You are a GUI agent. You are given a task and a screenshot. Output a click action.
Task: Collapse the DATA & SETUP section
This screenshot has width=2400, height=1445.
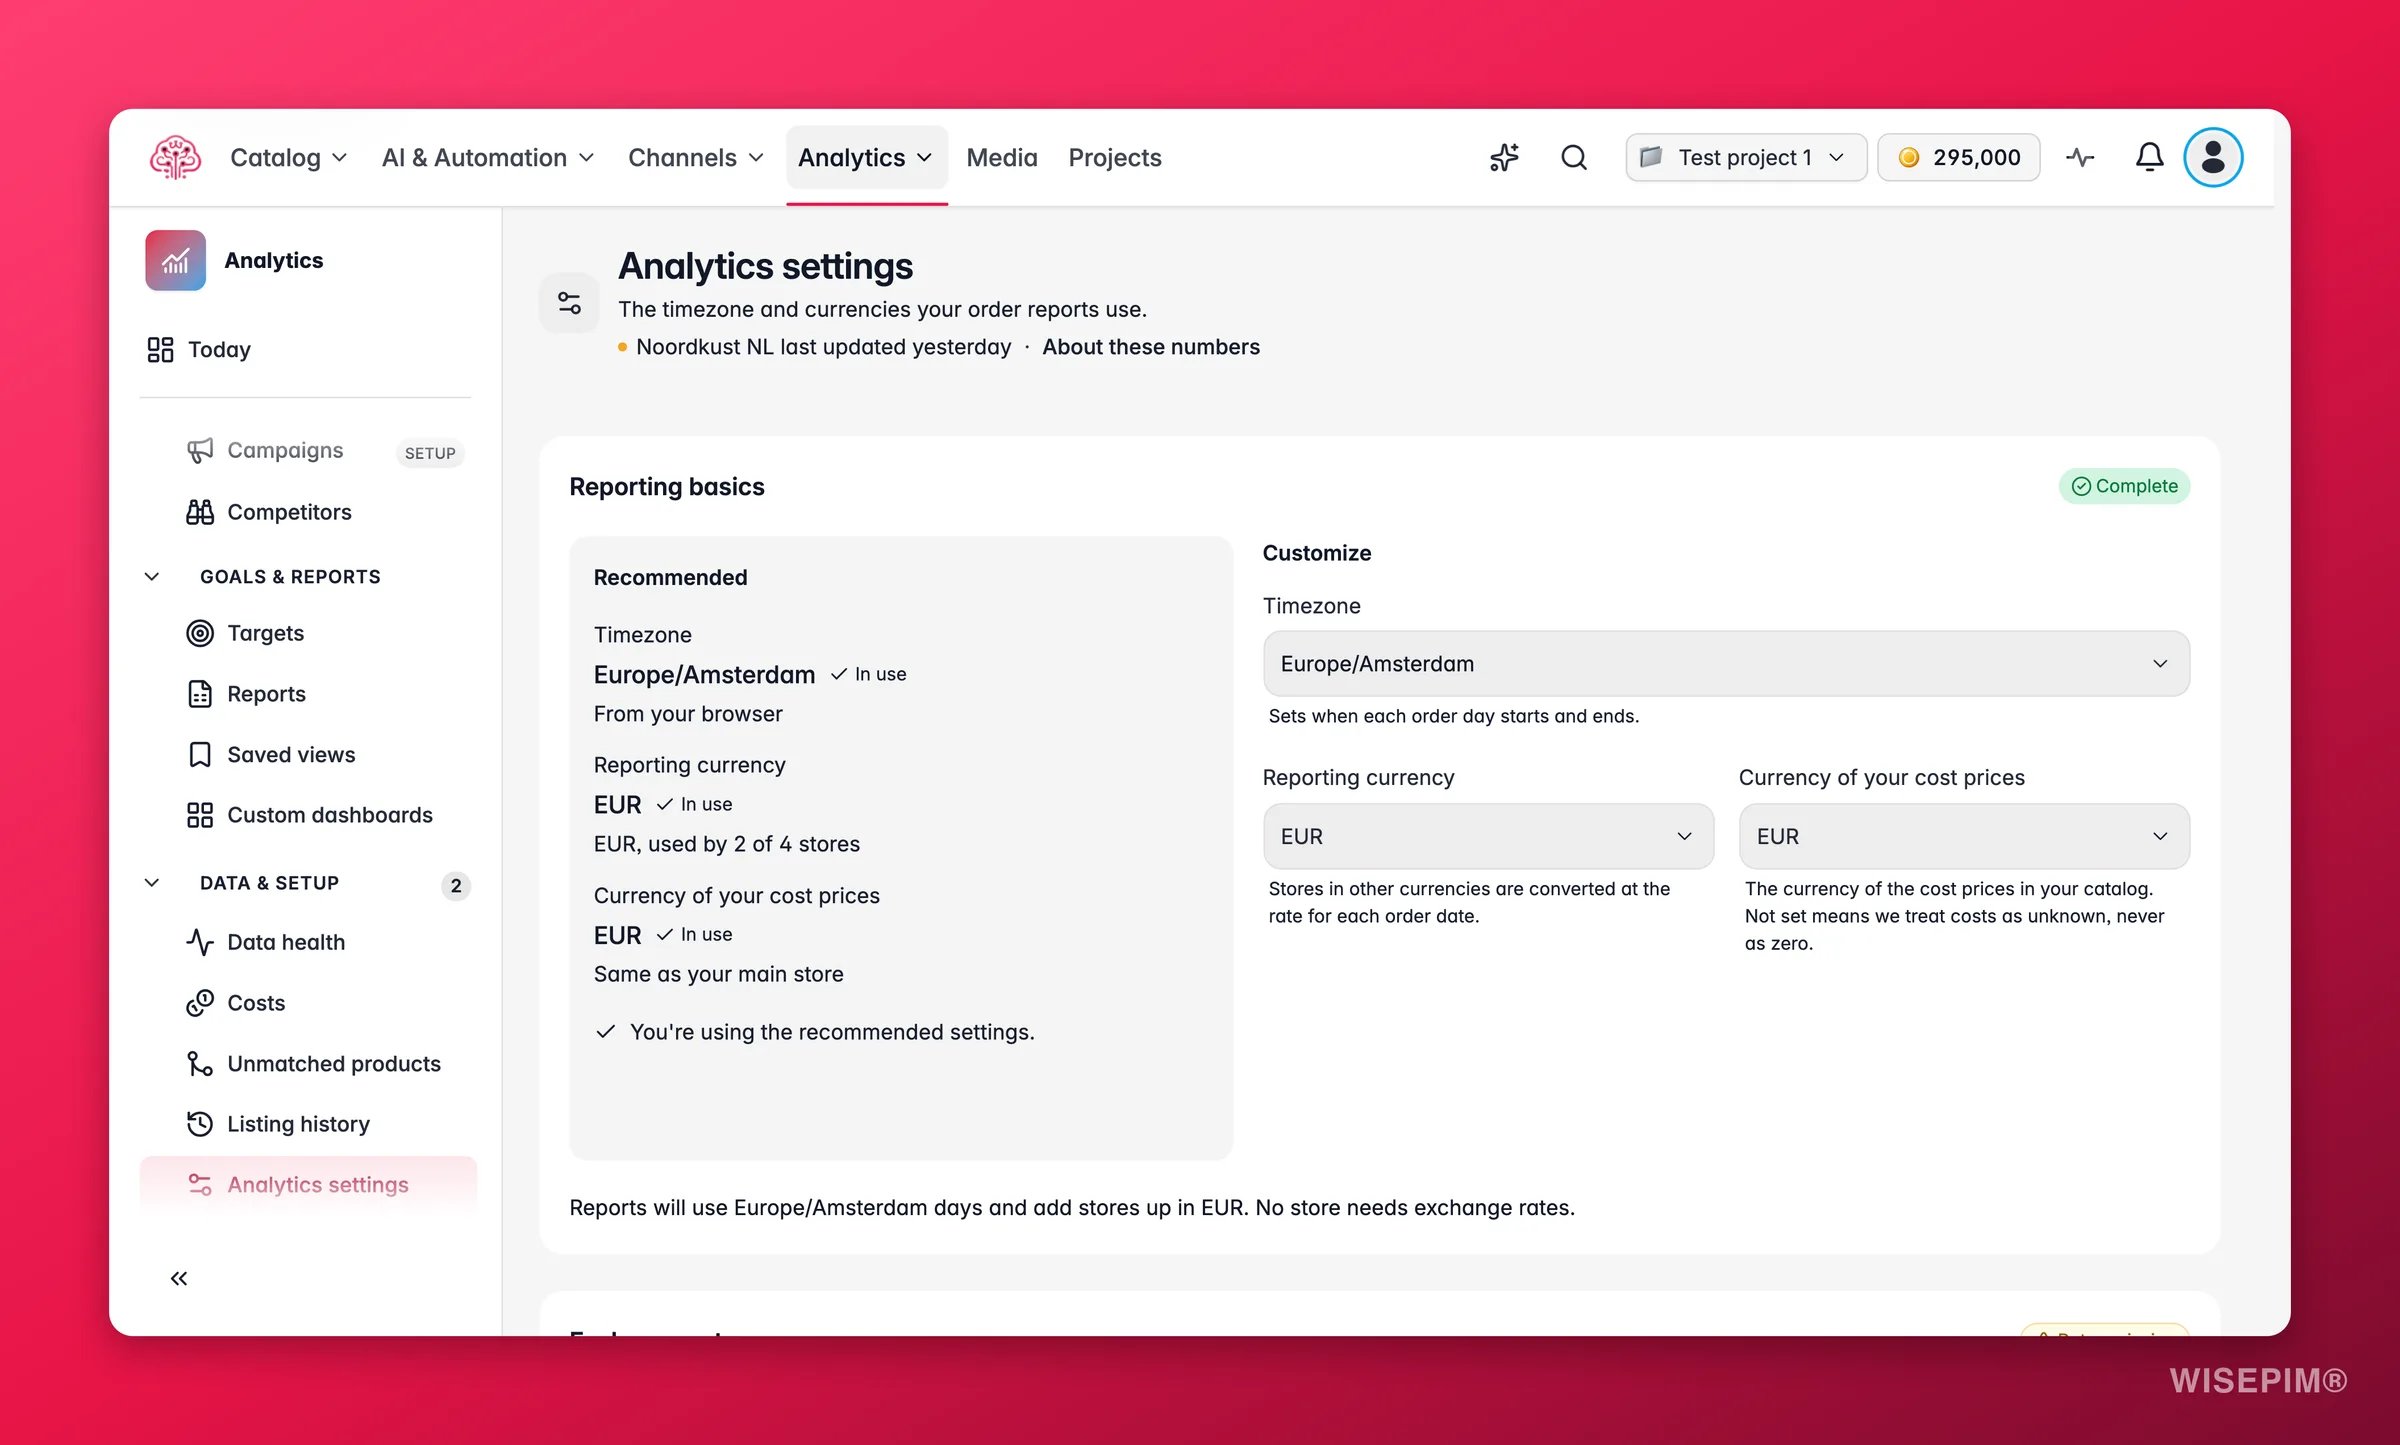[152, 883]
